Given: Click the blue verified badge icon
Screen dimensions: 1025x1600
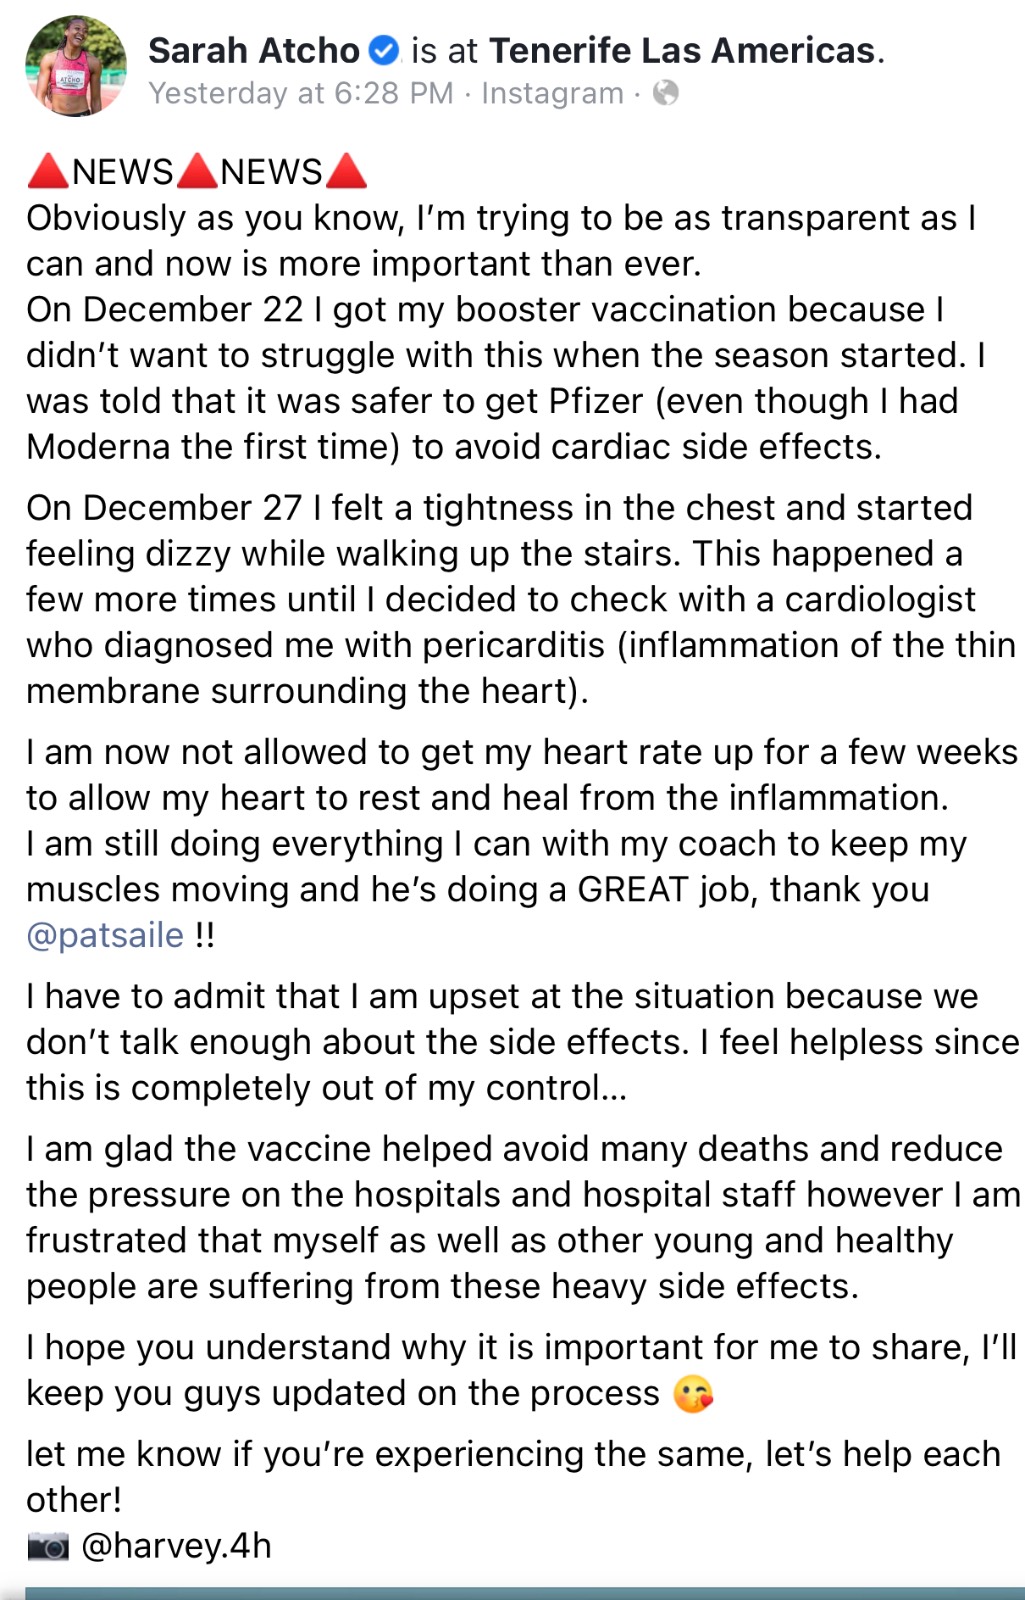Looking at the screenshot, I should (x=384, y=49).
